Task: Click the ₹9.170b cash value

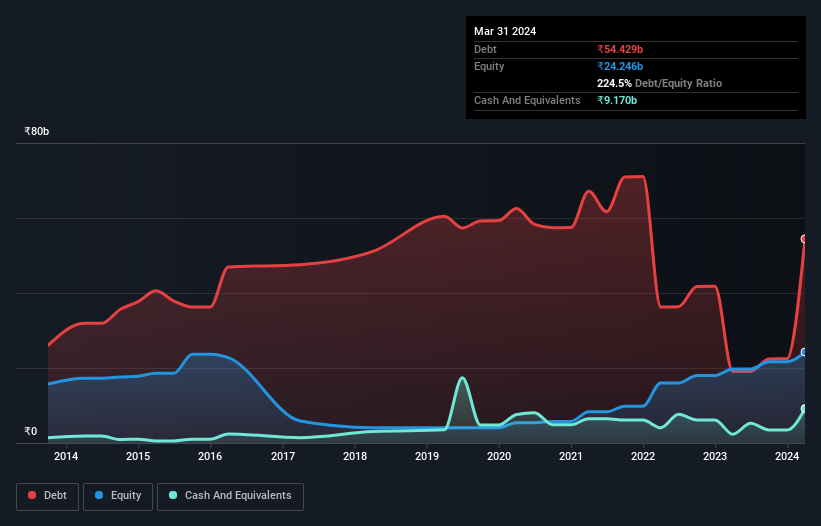Action: pos(617,100)
